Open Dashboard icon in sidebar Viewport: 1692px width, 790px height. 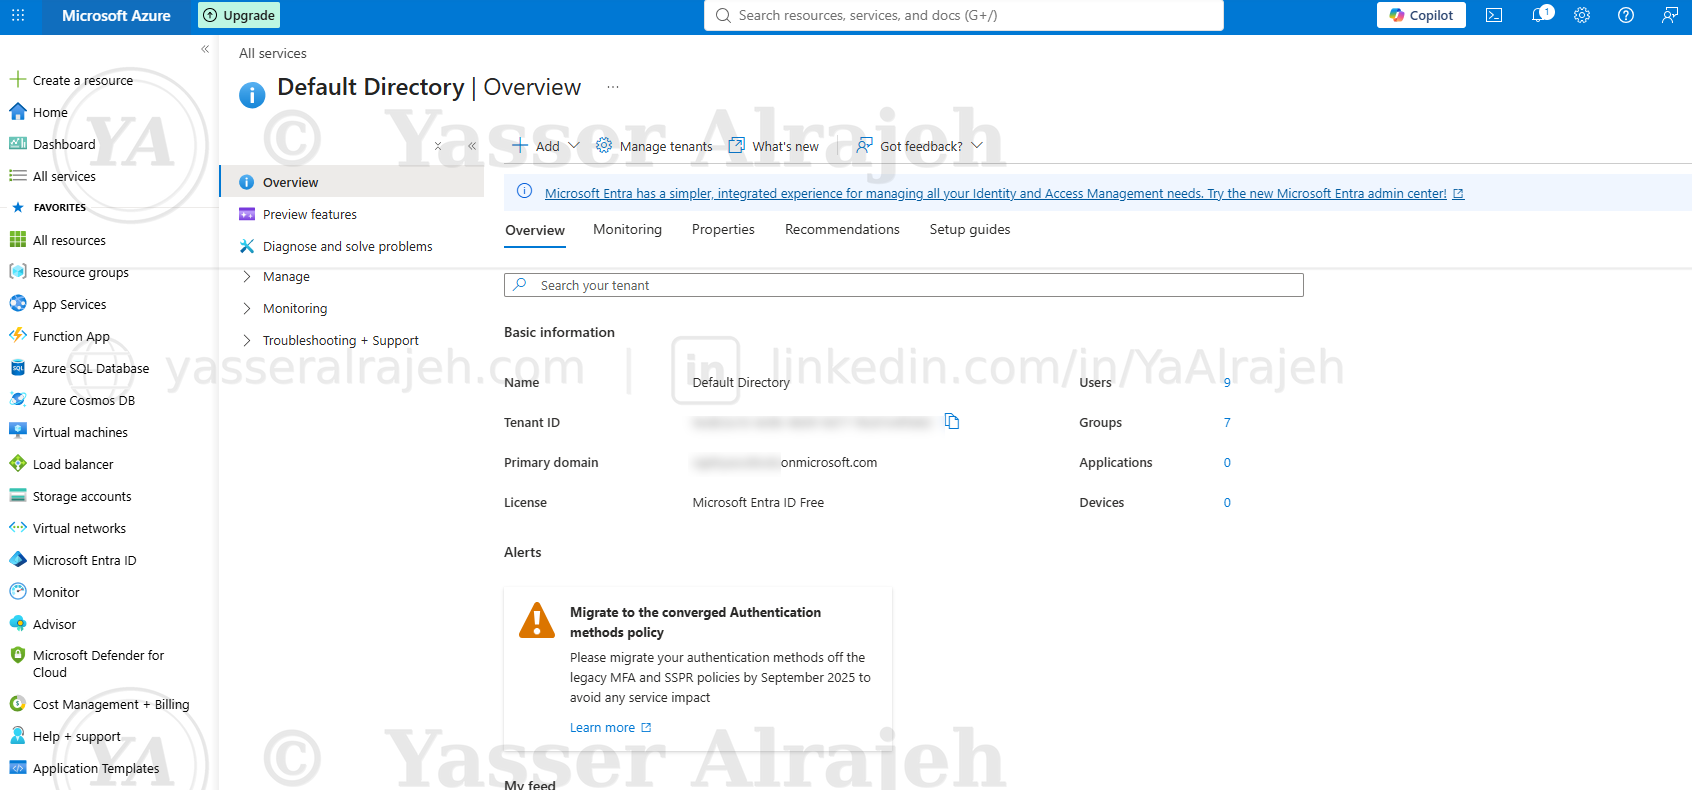click(18, 144)
